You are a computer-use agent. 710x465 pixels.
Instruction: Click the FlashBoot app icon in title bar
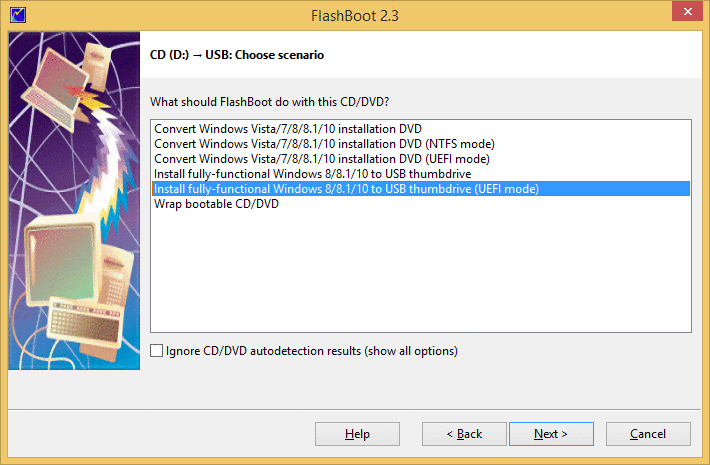pyautogui.click(x=18, y=15)
